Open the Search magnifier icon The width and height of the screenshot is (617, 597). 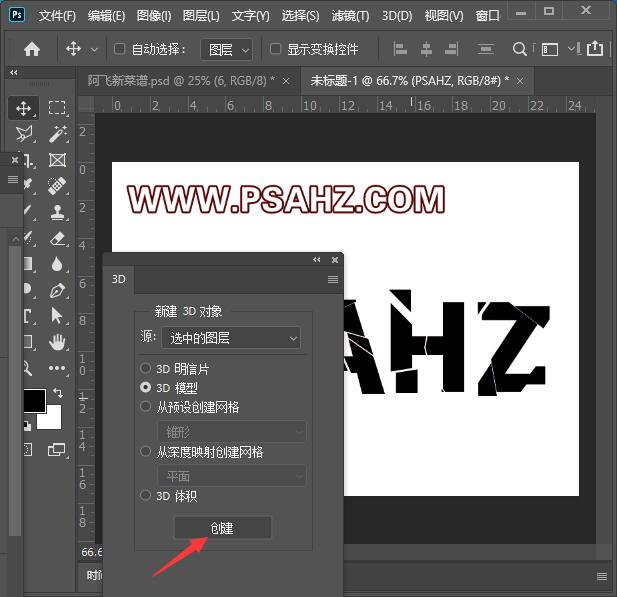(520, 49)
